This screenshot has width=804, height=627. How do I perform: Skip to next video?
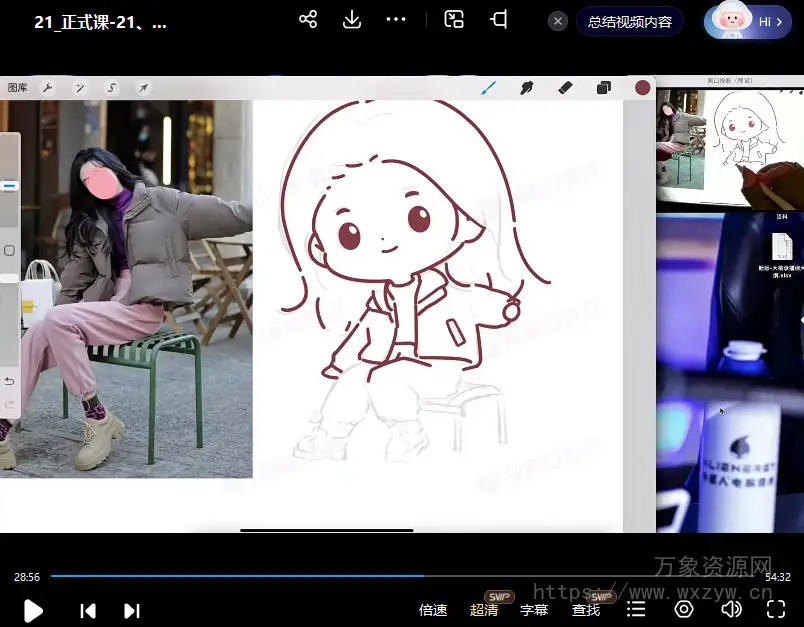tap(131, 610)
